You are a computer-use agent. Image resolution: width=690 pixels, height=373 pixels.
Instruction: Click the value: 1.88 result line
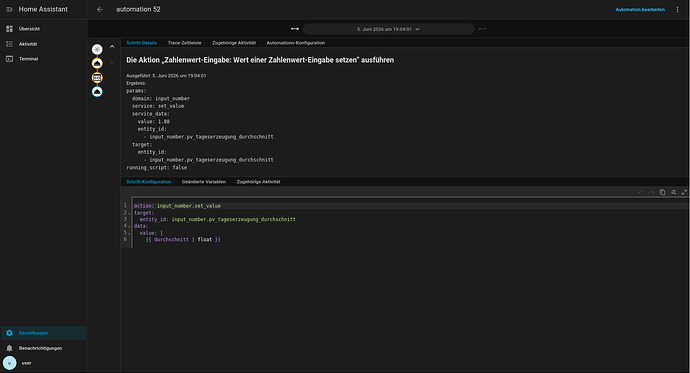pyautogui.click(x=154, y=121)
